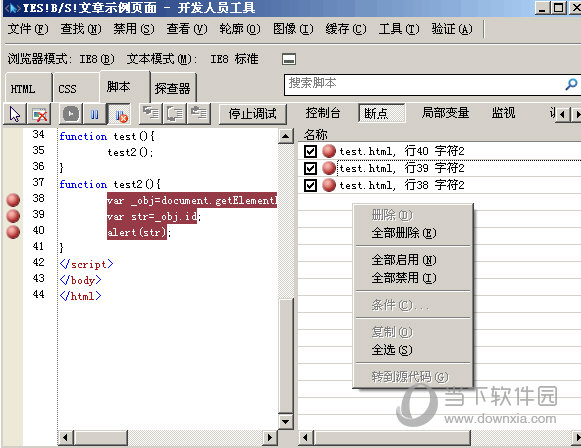Open 浏览器模式: IE8 menu
581x448 pixels.
click(61, 59)
